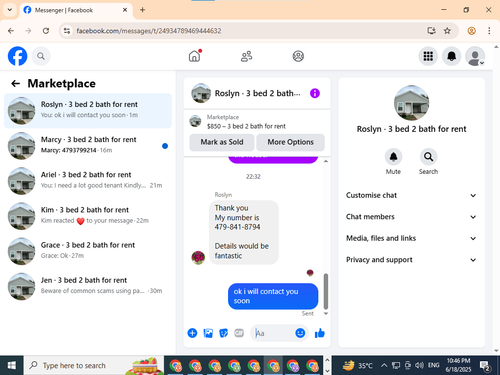
Task: Send a thumbs-up like
Action: coord(319,333)
